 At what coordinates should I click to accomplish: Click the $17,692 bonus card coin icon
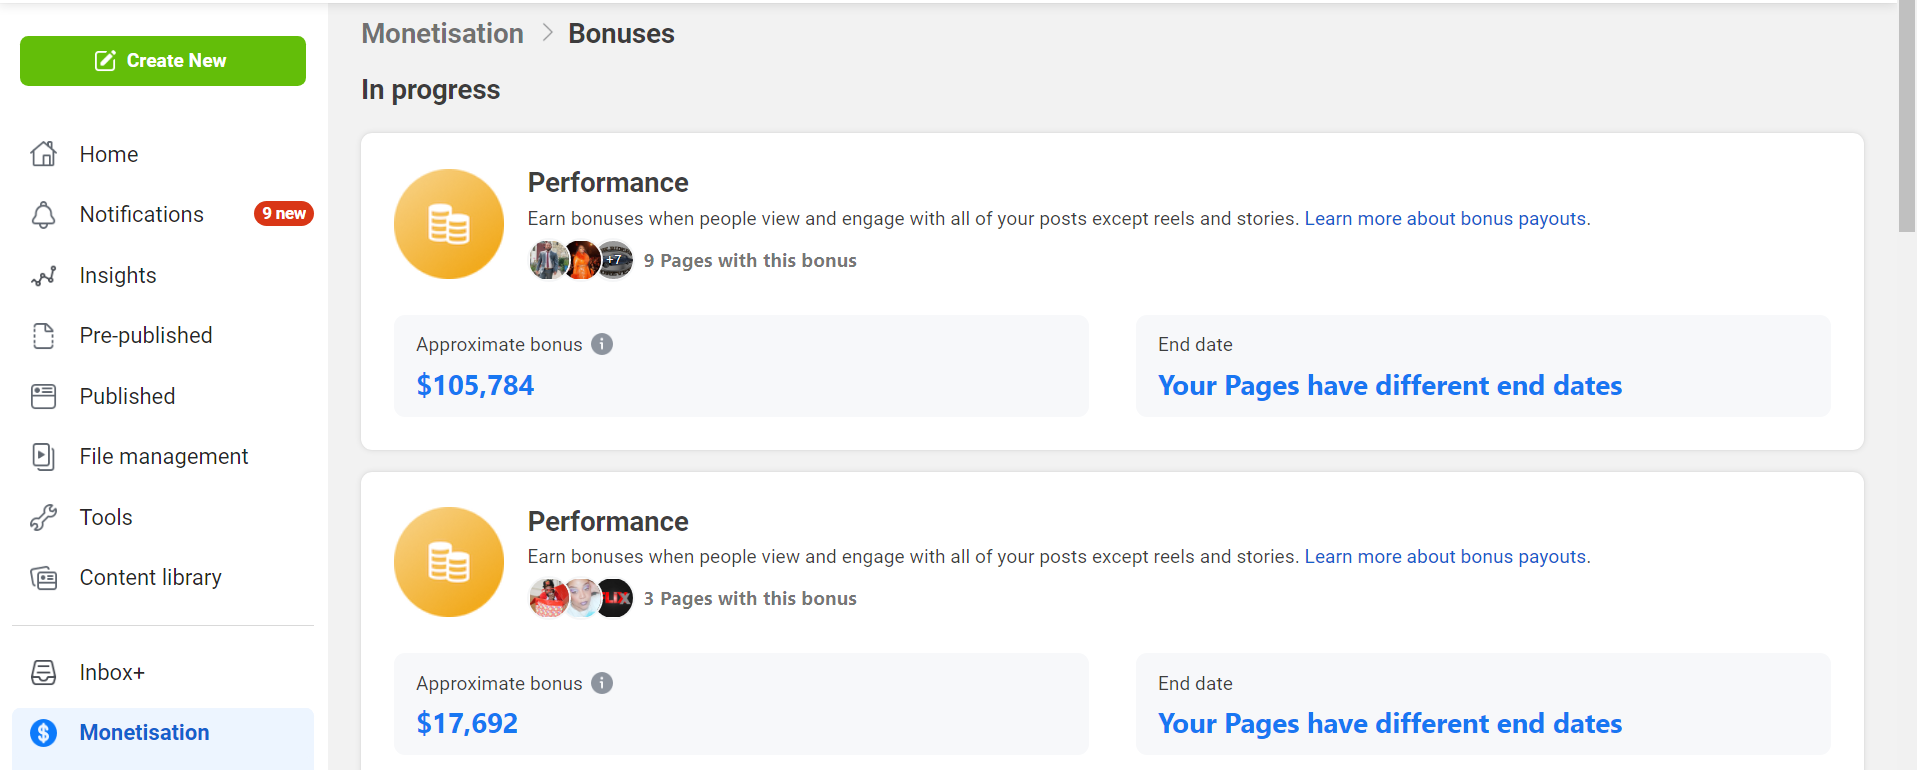point(449,562)
